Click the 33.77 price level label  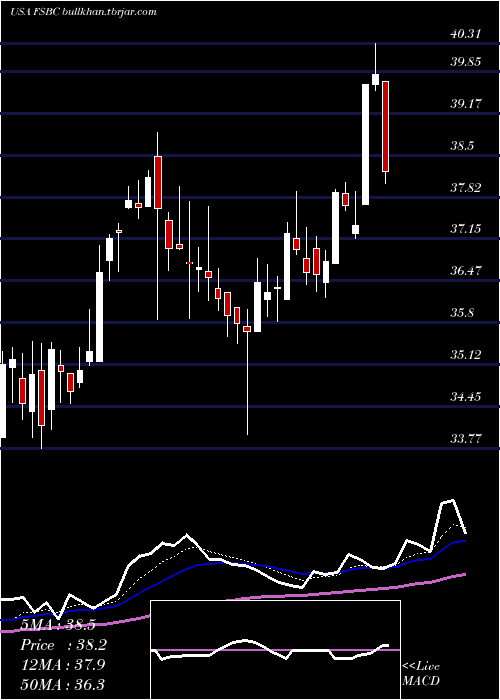pos(466,438)
